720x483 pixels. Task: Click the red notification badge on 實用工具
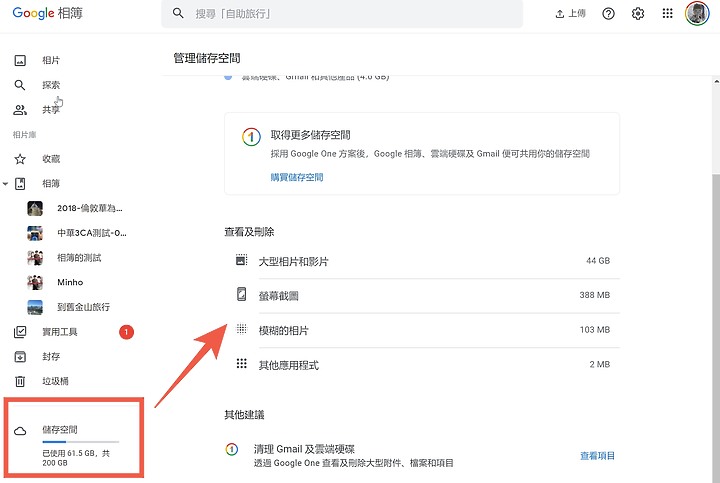[126, 332]
